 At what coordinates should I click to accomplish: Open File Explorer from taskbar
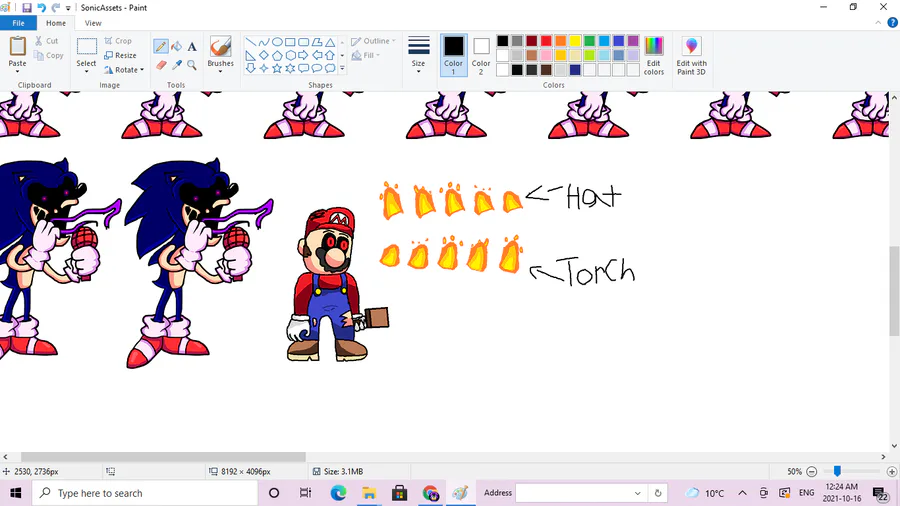pyautogui.click(x=369, y=493)
